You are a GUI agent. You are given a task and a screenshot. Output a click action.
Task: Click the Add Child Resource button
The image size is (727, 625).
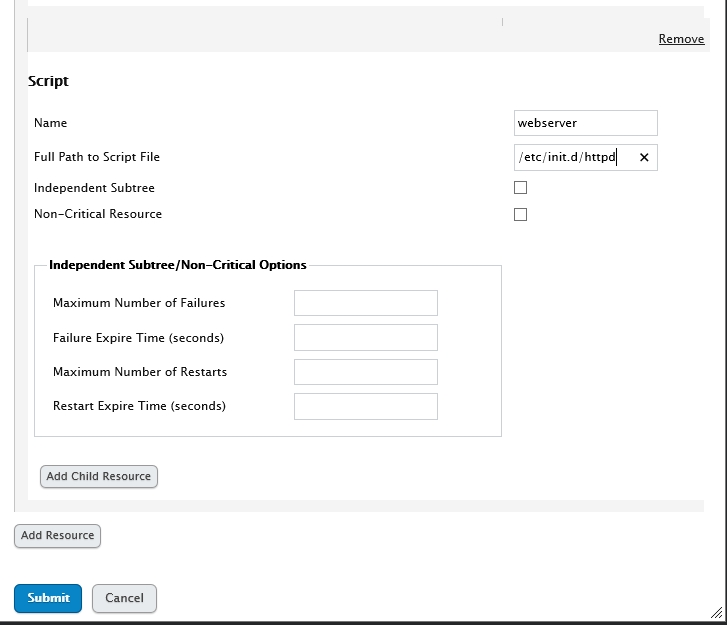(x=99, y=476)
